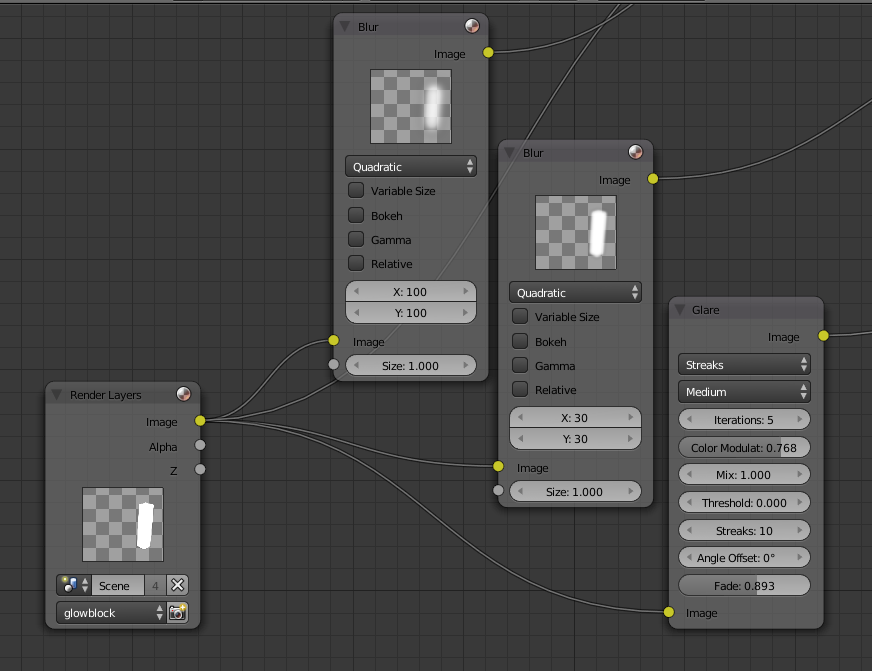
Task: Open Quadratic filter dropdown in the X: 100 Blur node
Action: 410,166
